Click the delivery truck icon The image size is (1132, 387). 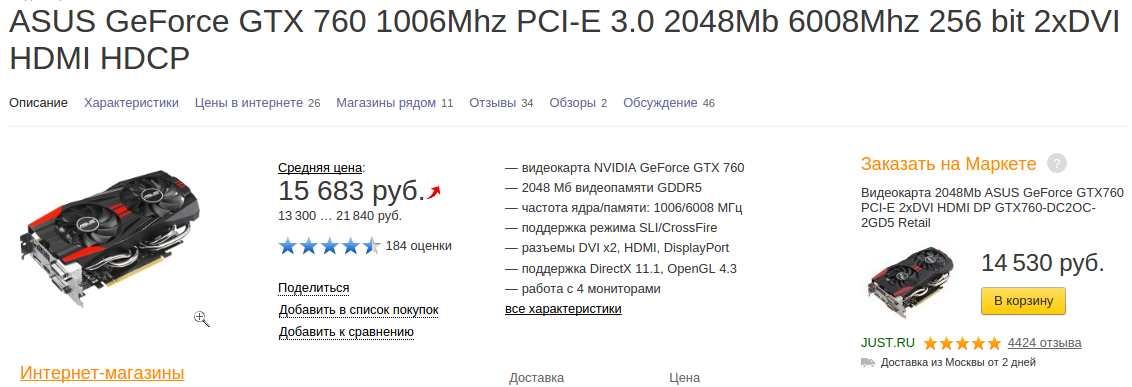click(x=868, y=362)
